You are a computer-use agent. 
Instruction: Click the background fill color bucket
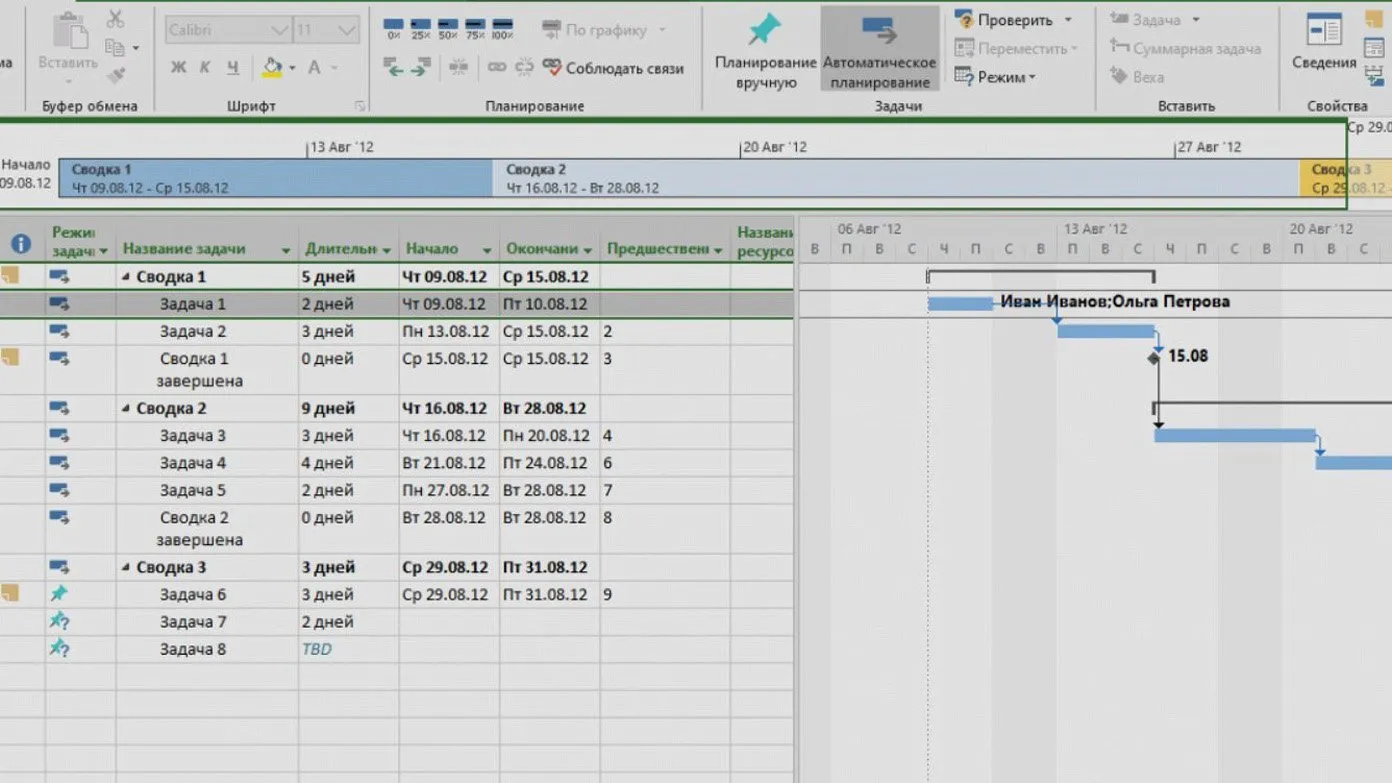tap(271, 67)
